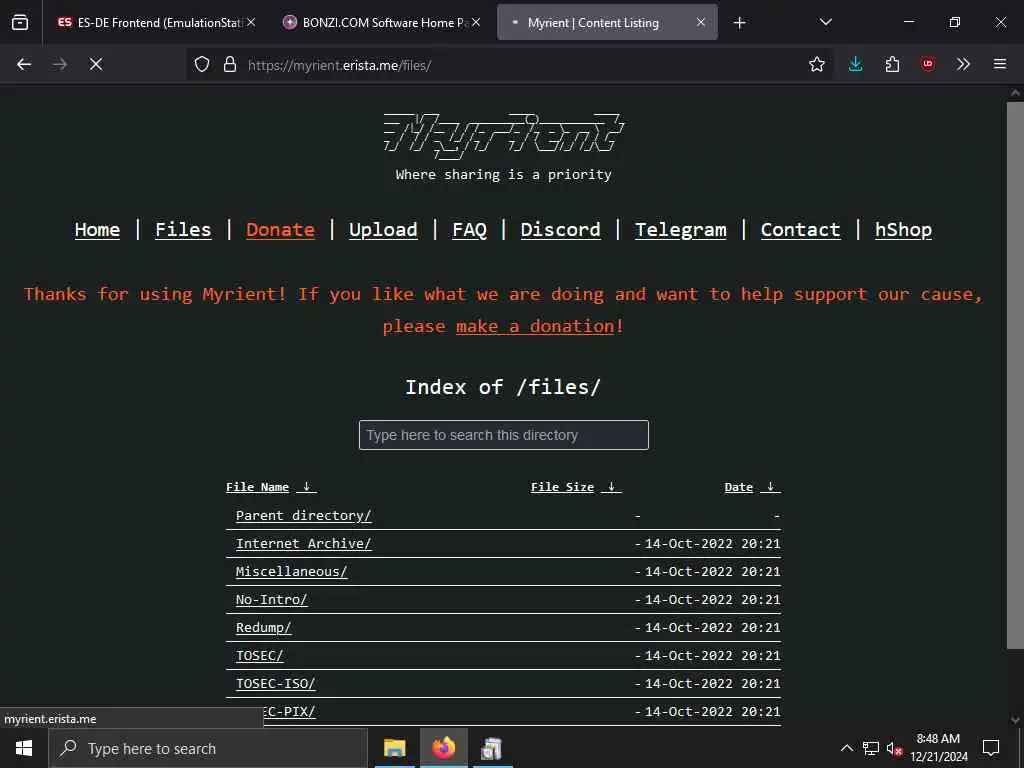The height and width of the screenshot is (768, 1024).
Task: Close the BONZI.COM tab
Action: (x=476, y=22)
